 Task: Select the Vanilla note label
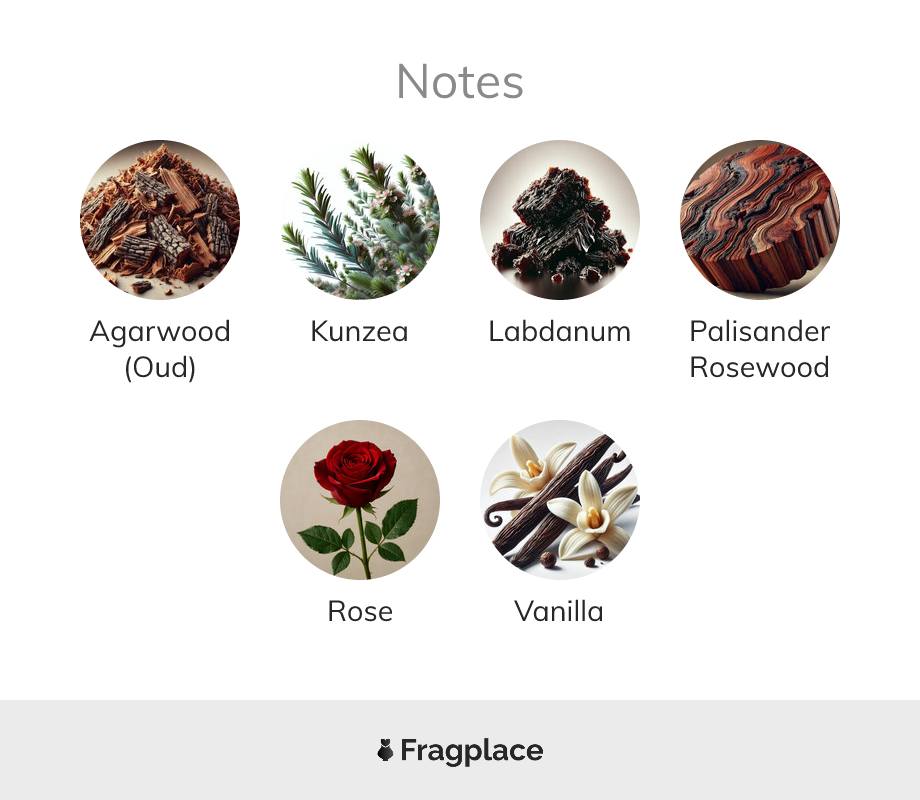(560, 611)
